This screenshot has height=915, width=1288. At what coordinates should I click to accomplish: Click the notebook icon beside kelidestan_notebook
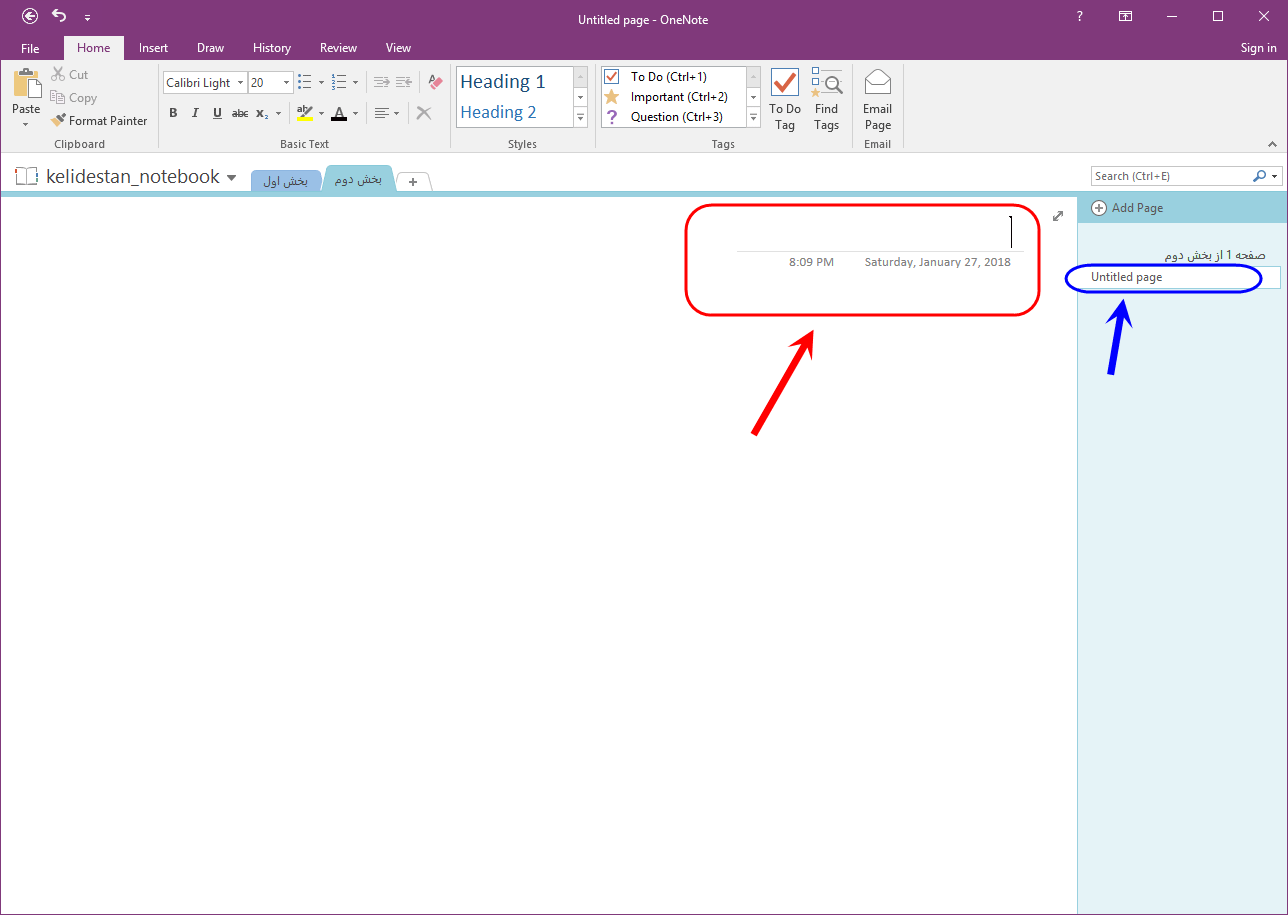pos(26,177)
